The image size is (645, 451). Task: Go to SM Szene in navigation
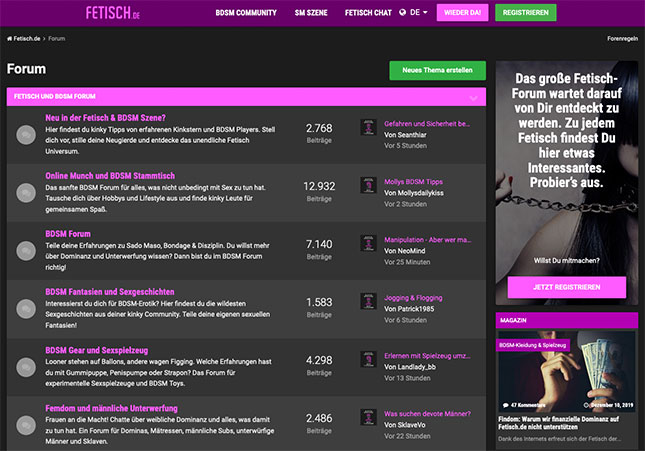point(310,13)
